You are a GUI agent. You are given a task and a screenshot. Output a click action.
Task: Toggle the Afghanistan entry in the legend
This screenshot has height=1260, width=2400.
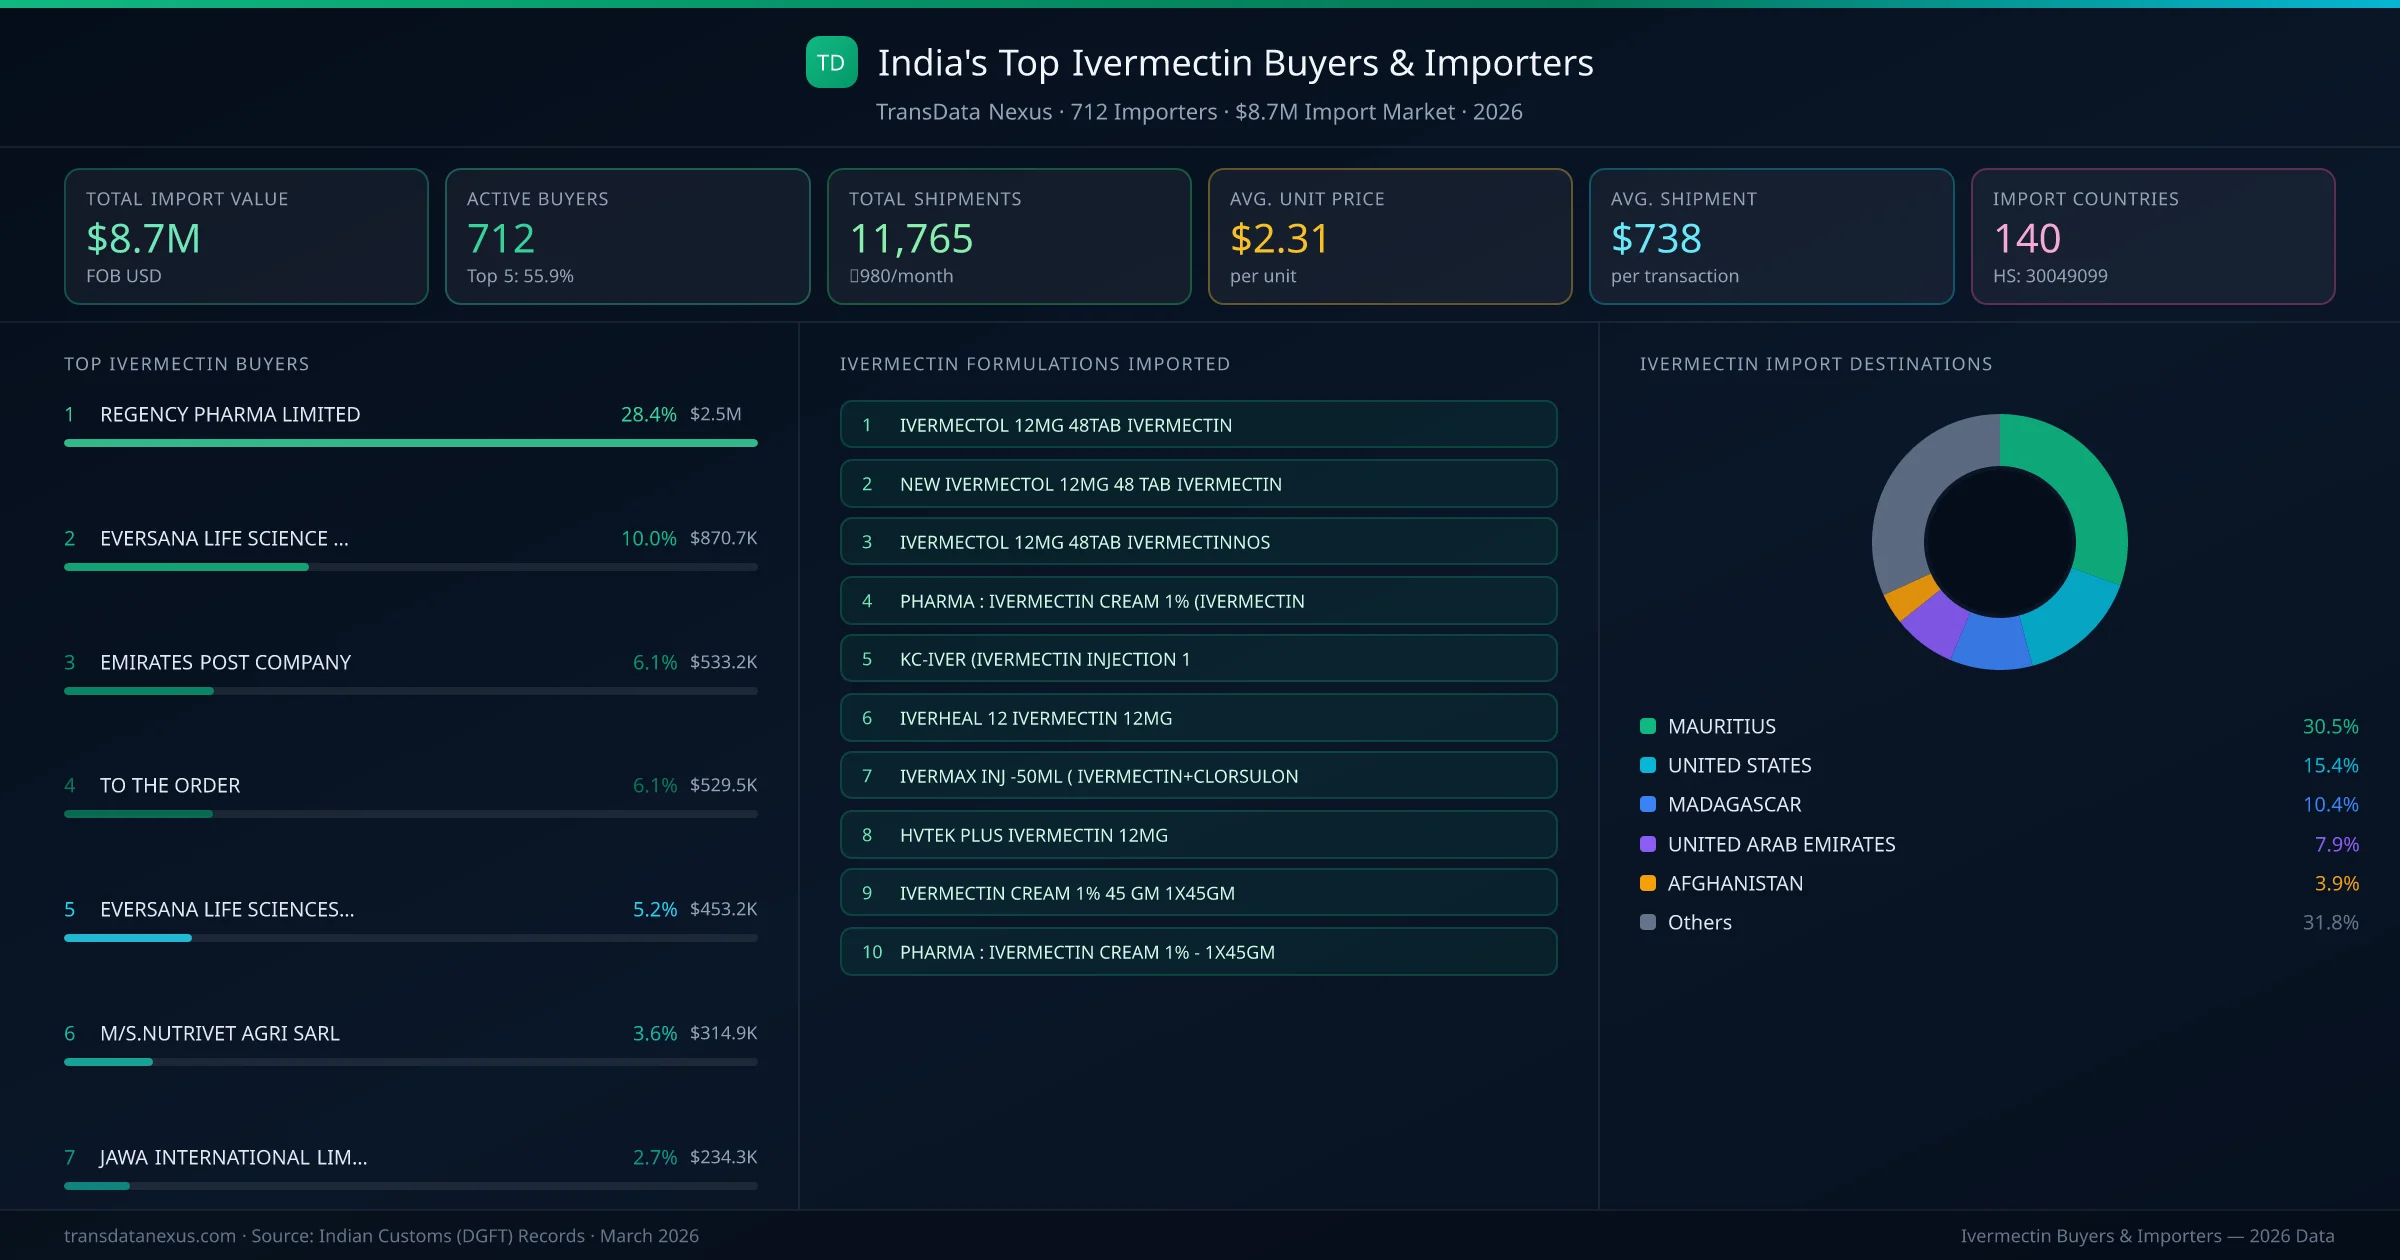(1736, 883)
